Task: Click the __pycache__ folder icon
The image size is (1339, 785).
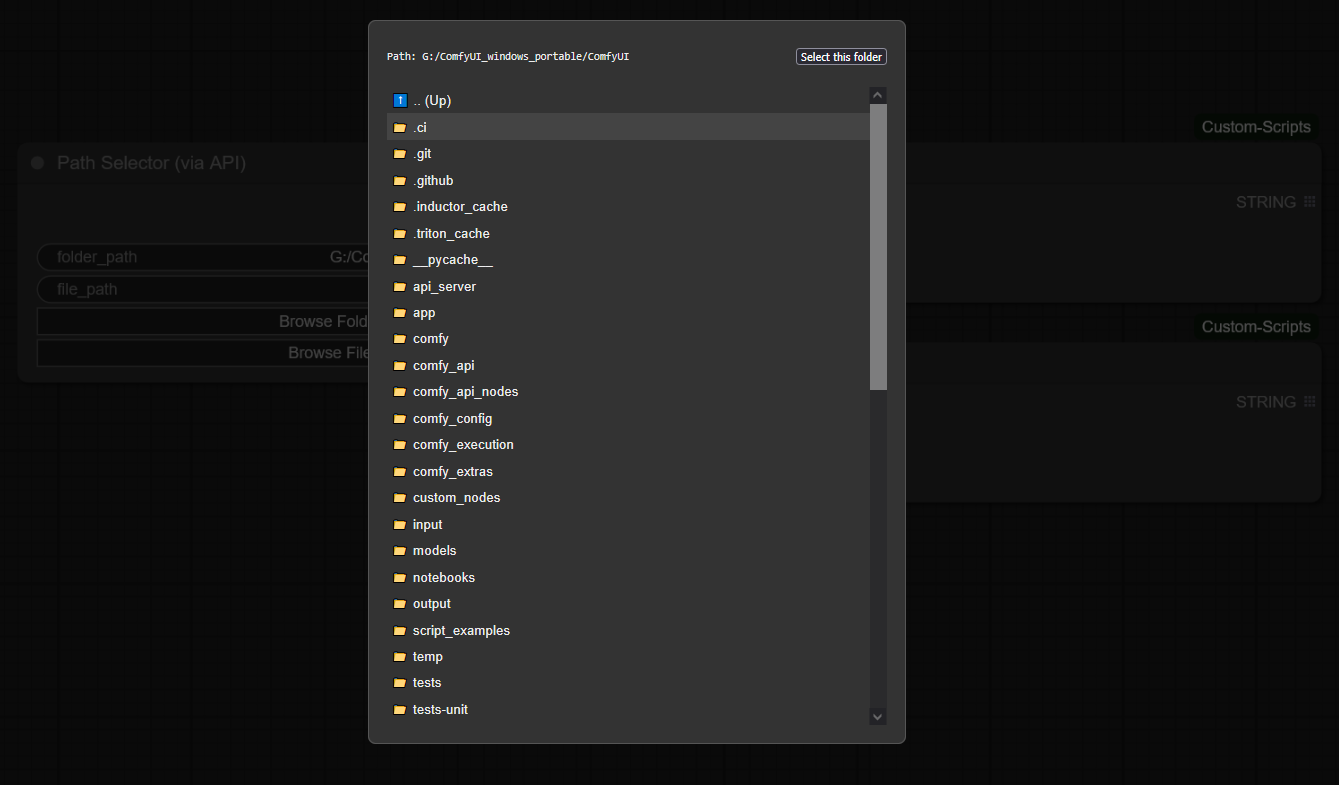Action: coord(400,260)
